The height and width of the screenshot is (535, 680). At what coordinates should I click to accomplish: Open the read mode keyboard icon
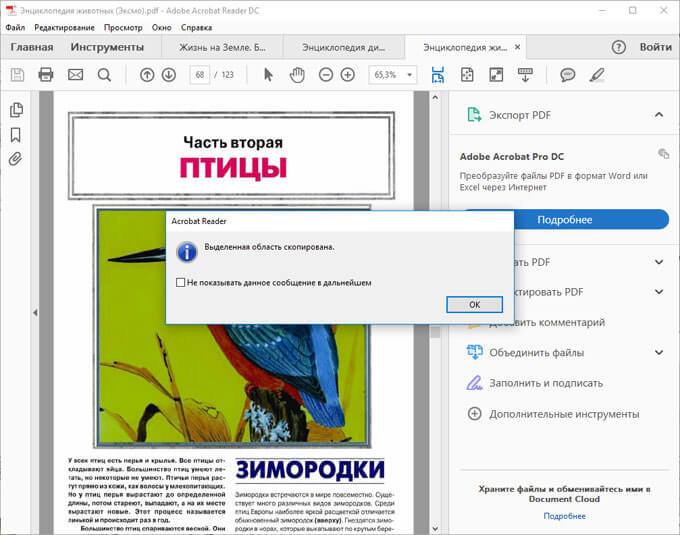click(x=525, y=75)
